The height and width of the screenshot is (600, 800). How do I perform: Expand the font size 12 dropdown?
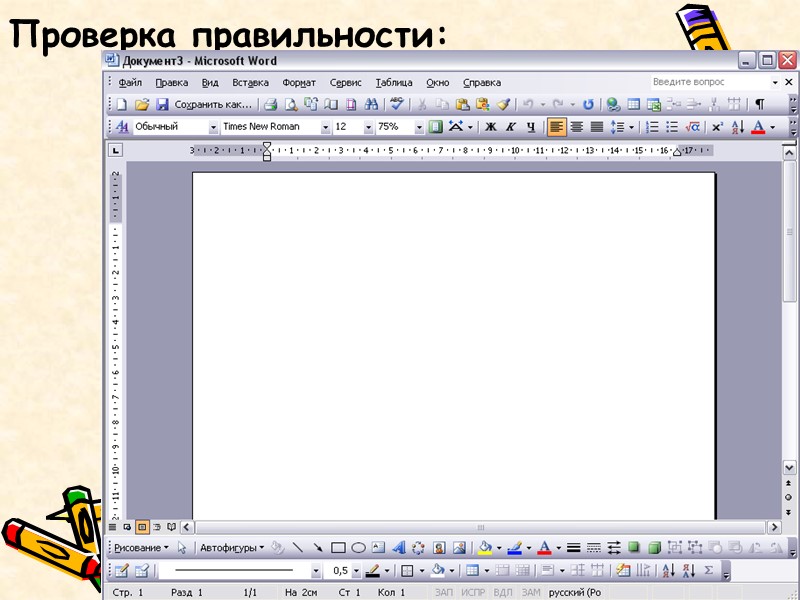pos(368,127)
